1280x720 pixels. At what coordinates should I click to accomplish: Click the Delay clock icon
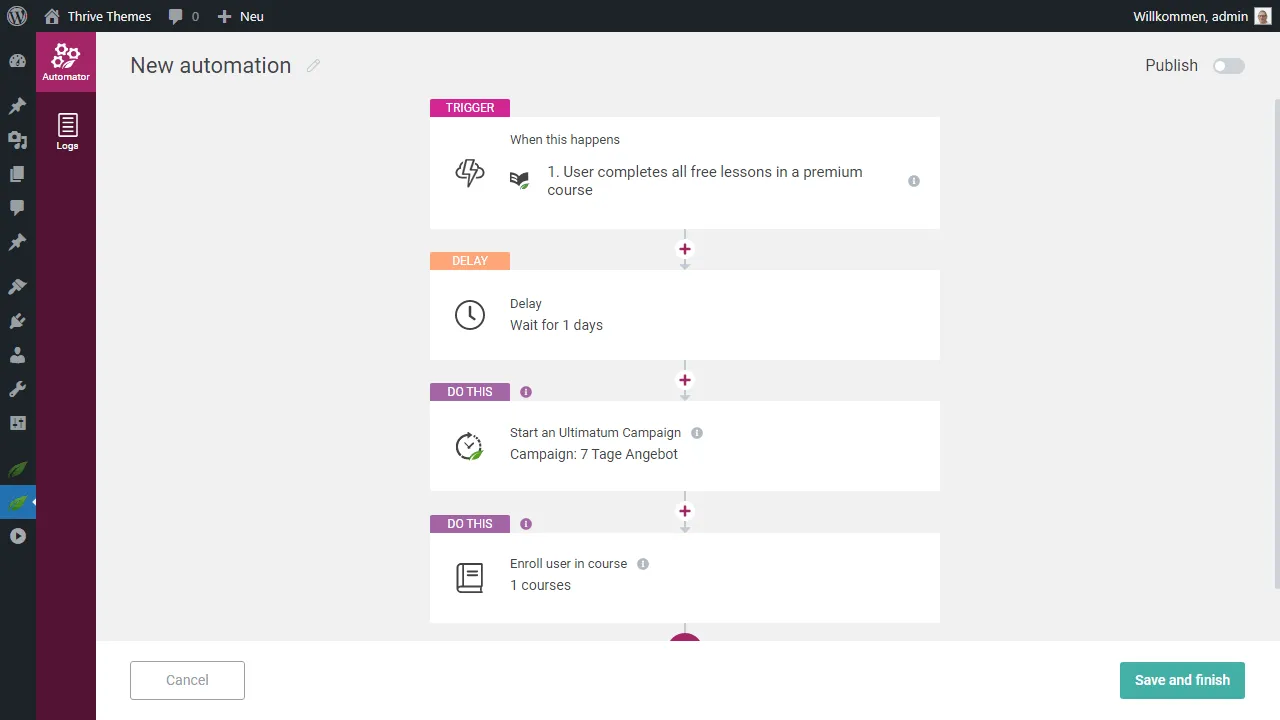tap(470, 315)
